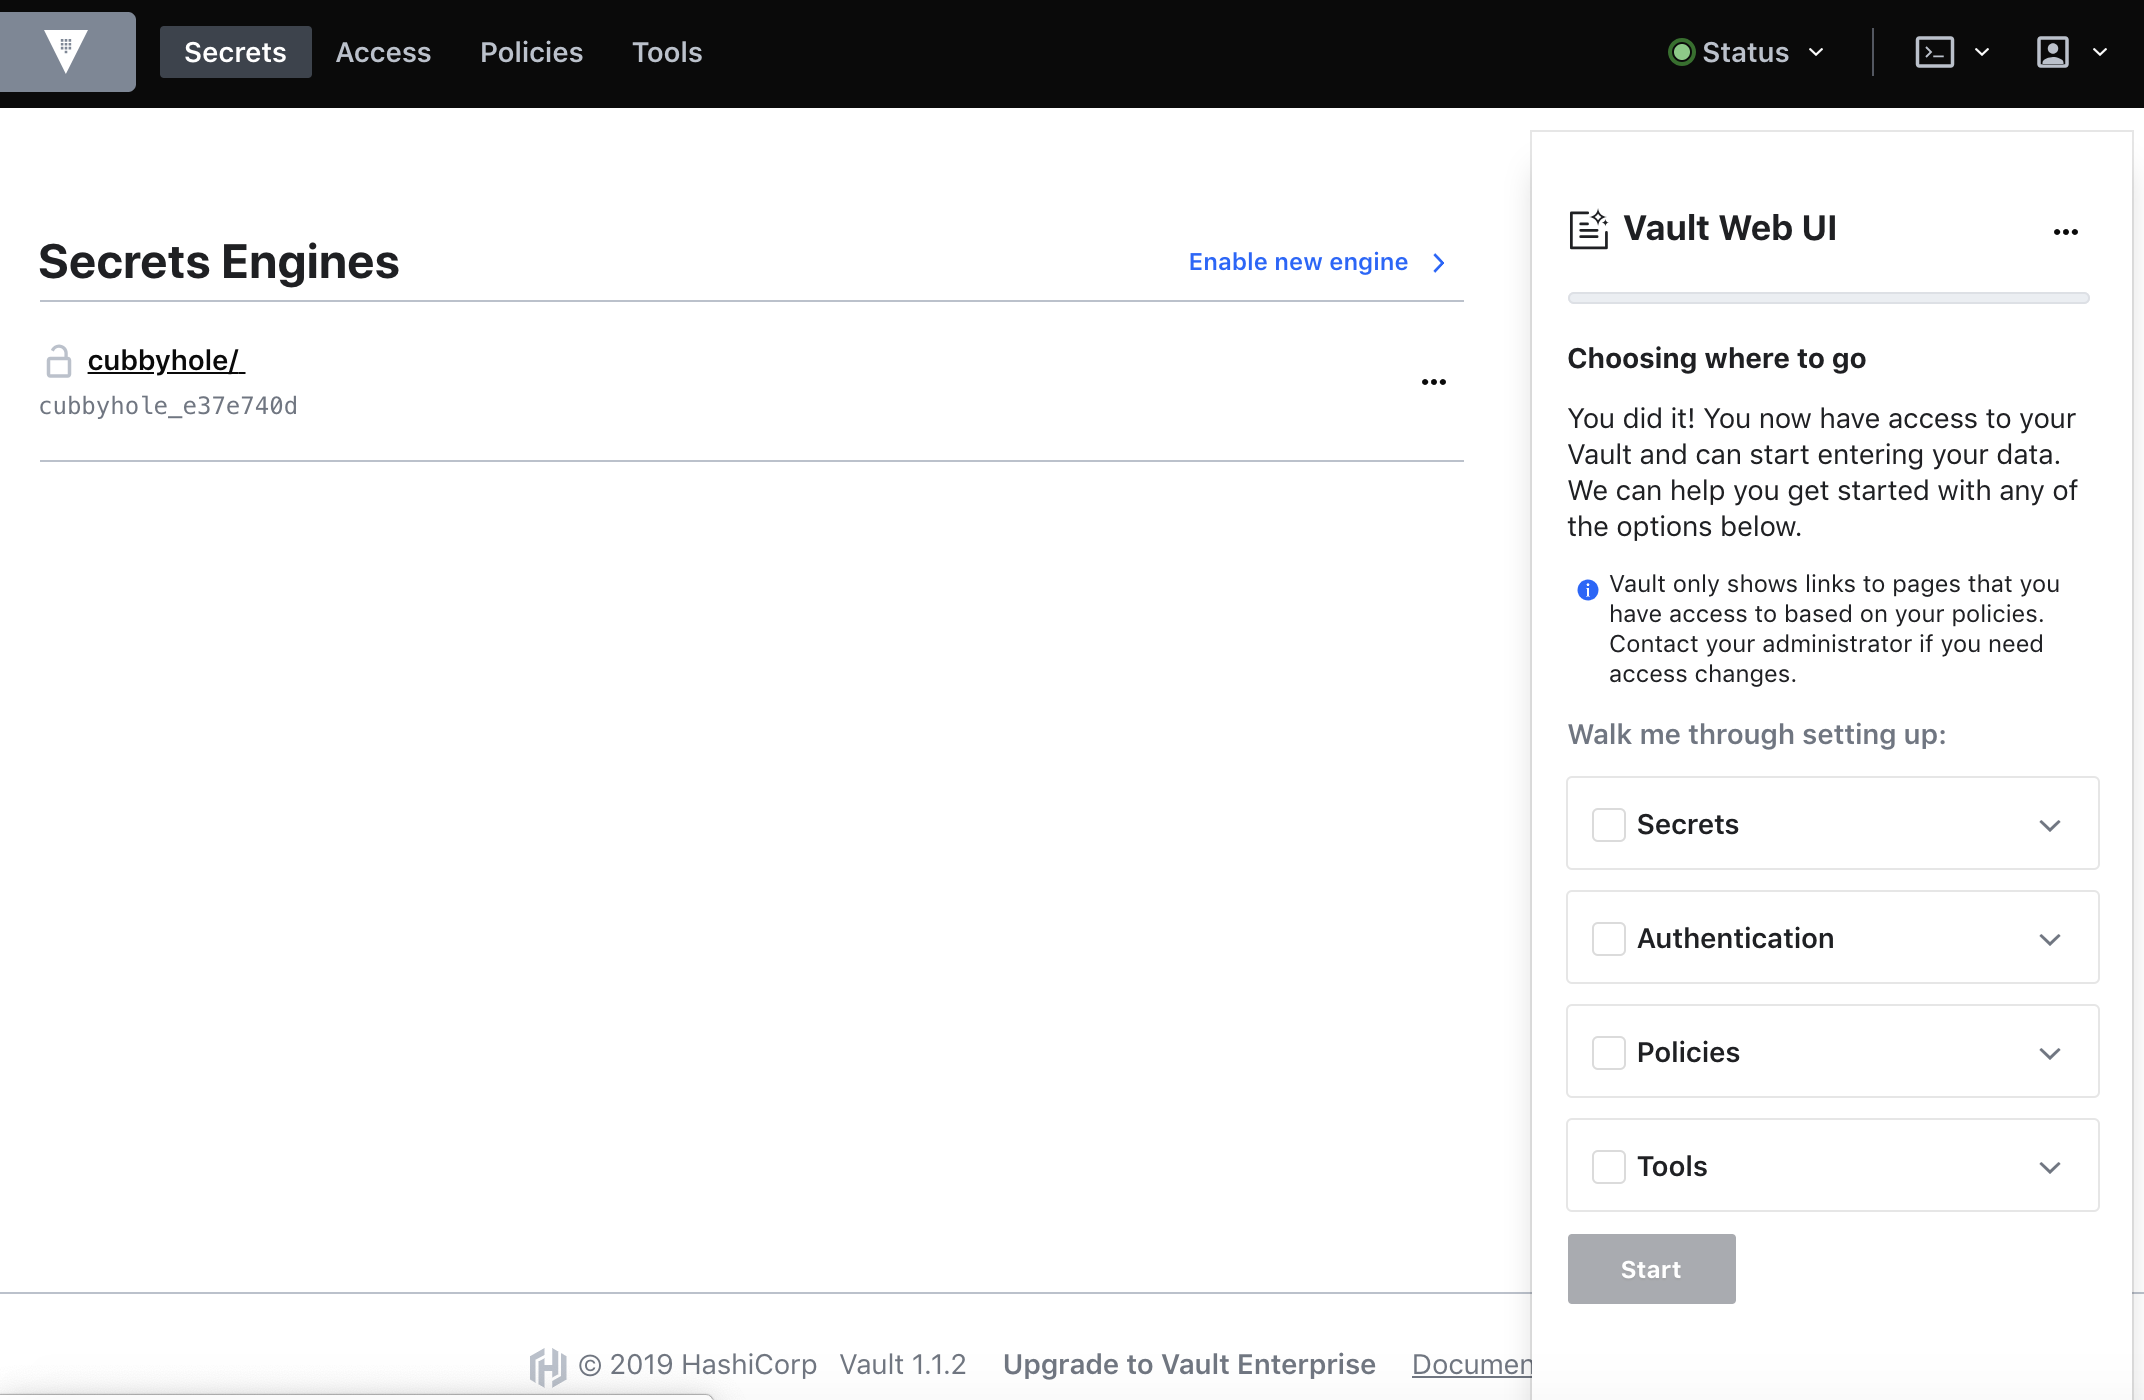Click the HashiCorp logo in footer
The height and width of the screenshot is (1400, 2144).
(x=547, y=1365)
